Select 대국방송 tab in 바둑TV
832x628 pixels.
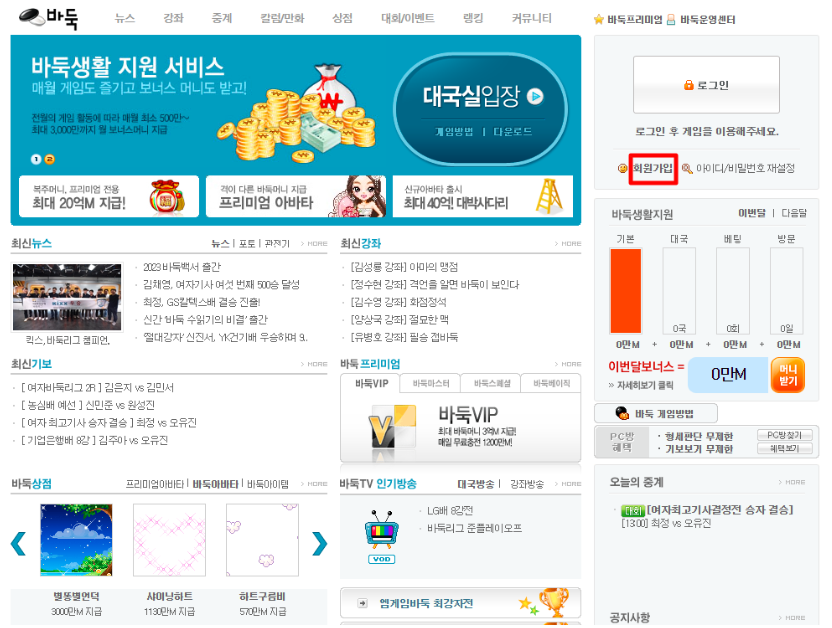[x=475, y=484]
